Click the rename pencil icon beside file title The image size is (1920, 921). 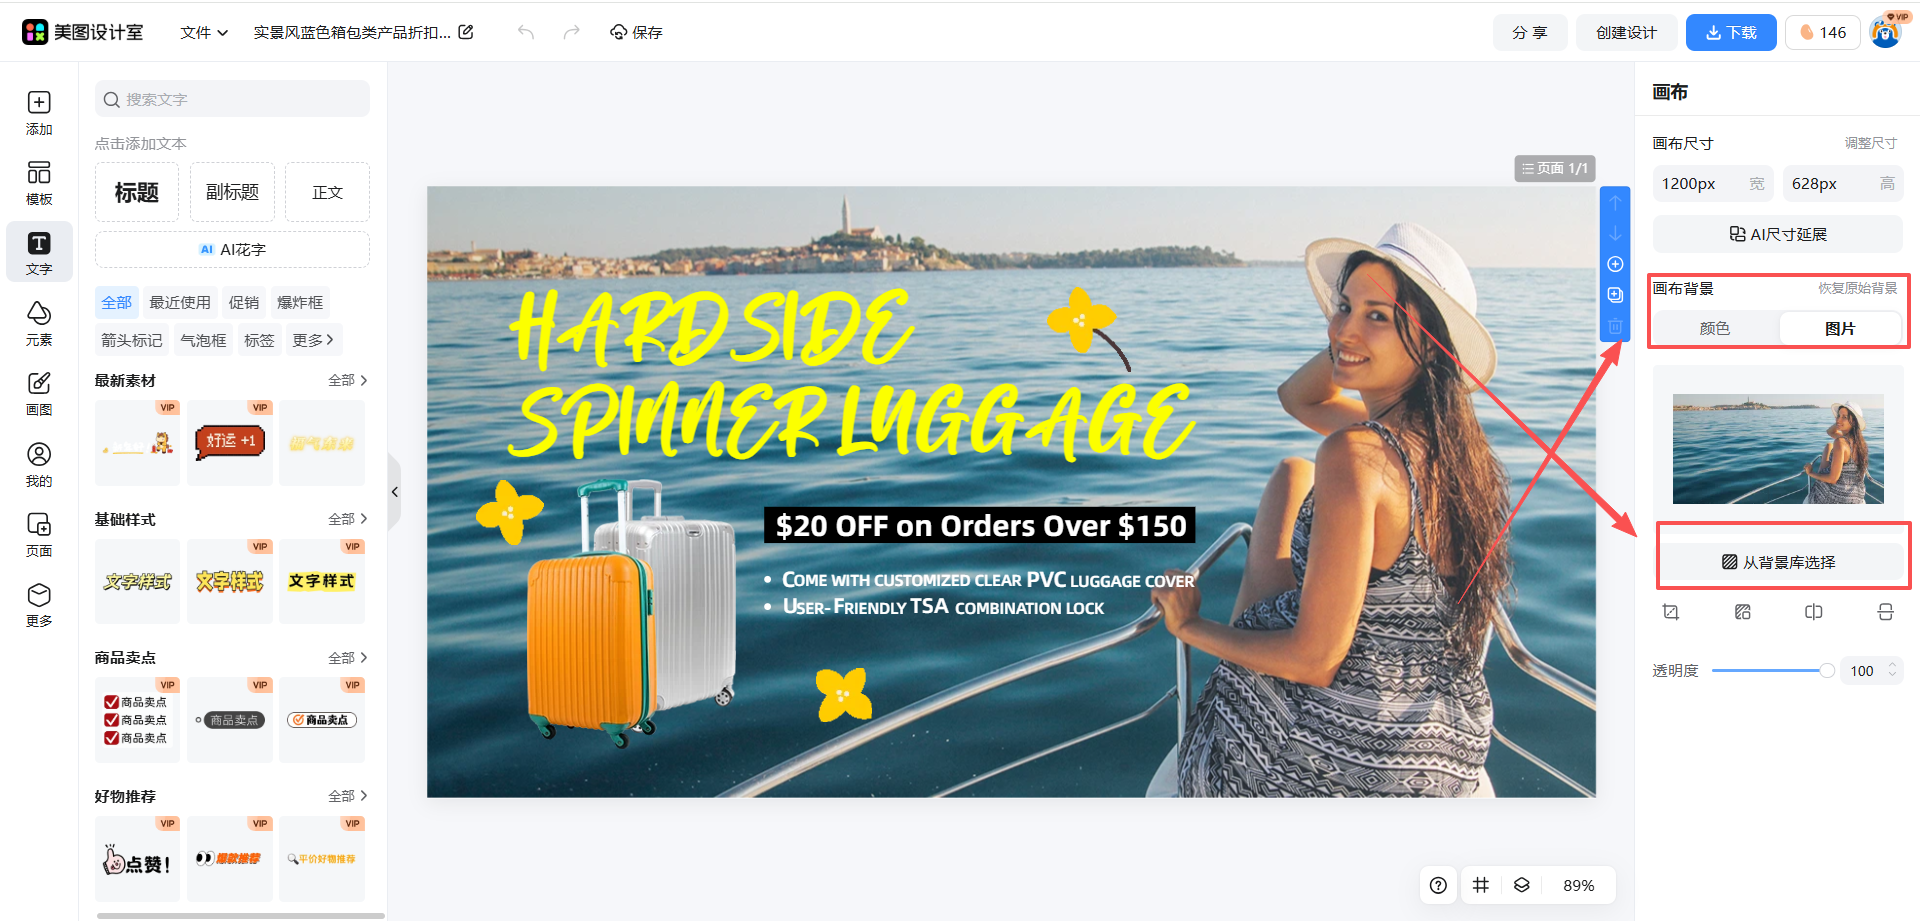pos(466,32)
